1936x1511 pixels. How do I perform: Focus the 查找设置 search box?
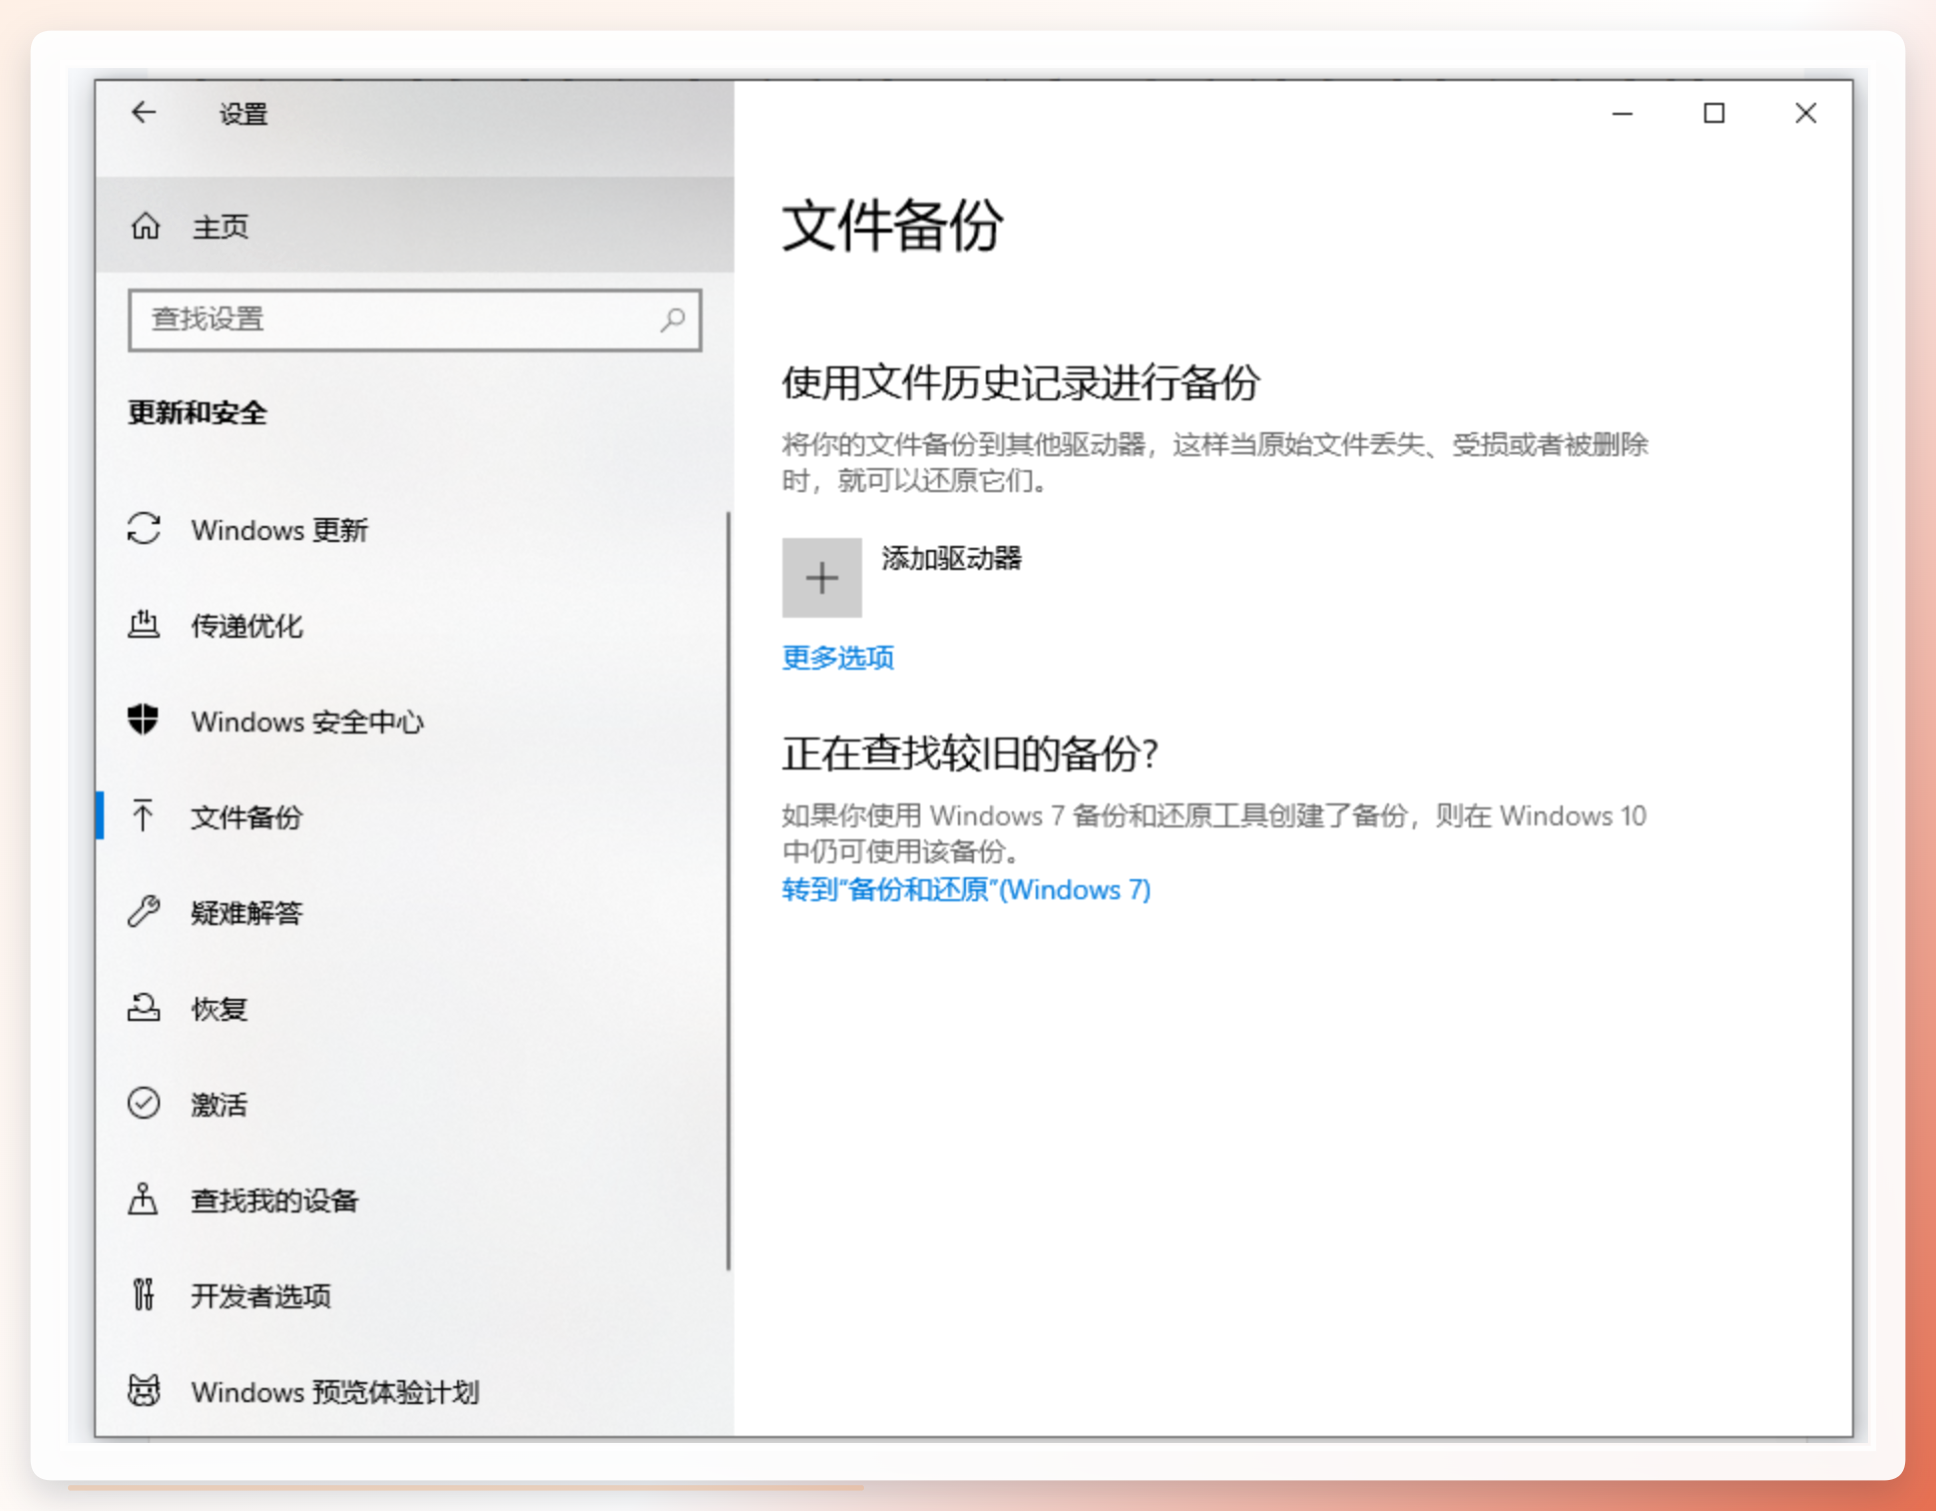[415, 320]
